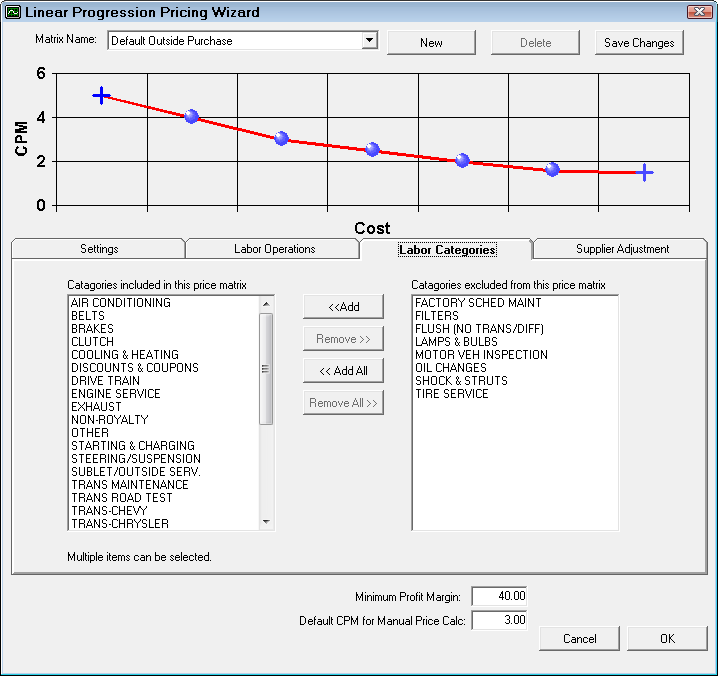718x676 pixels.
Task: Select the graph point at CPM 4
Action: pyautogui.click(x=191, y=117)
